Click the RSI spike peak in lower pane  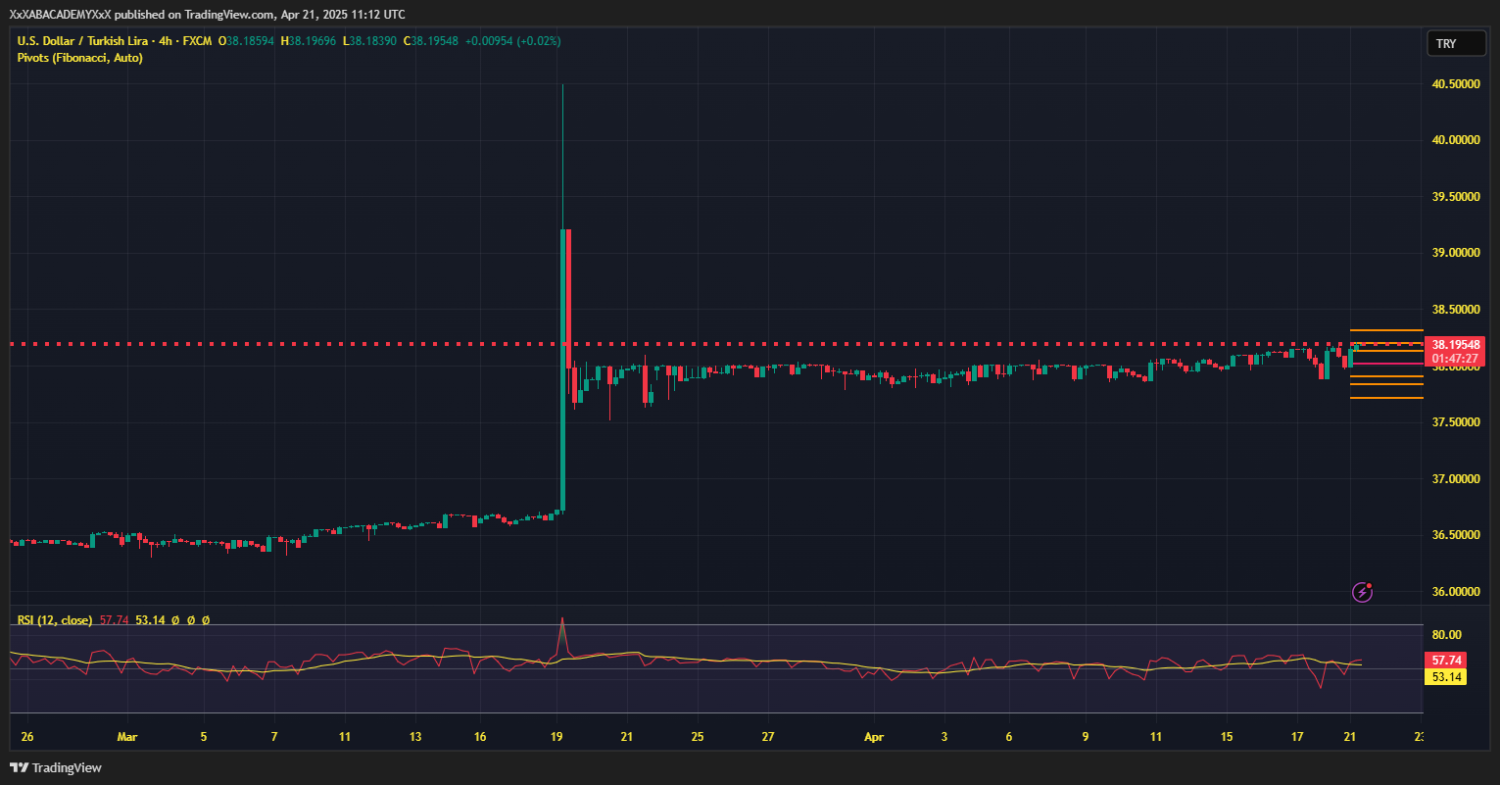tap(562, 619)
